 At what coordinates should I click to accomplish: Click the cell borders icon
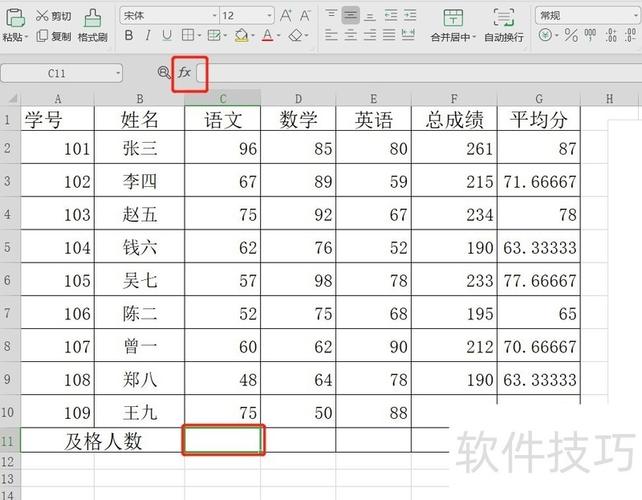pyautogui.click(x=188, y=36)
